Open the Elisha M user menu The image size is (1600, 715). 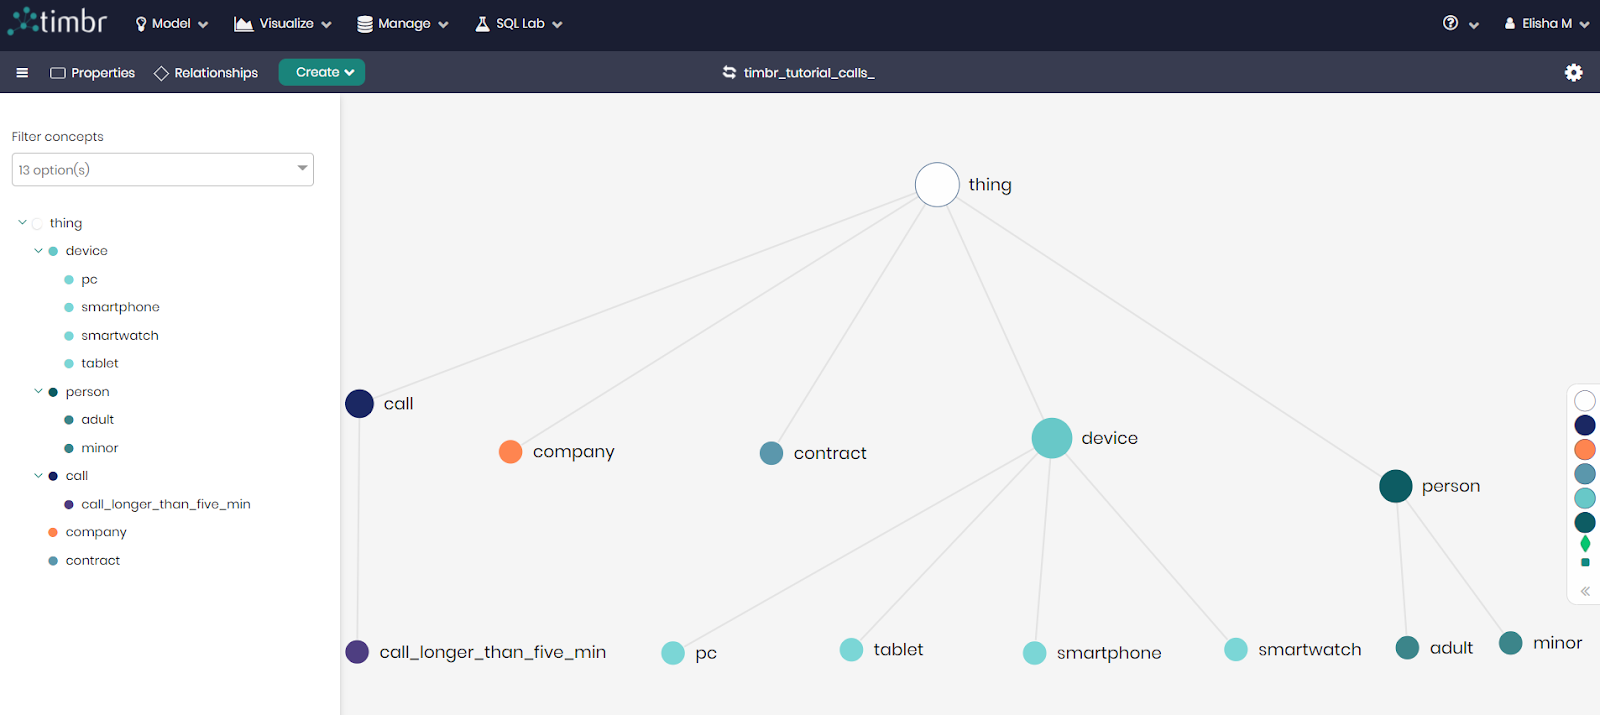click(x=1546, y=24)
